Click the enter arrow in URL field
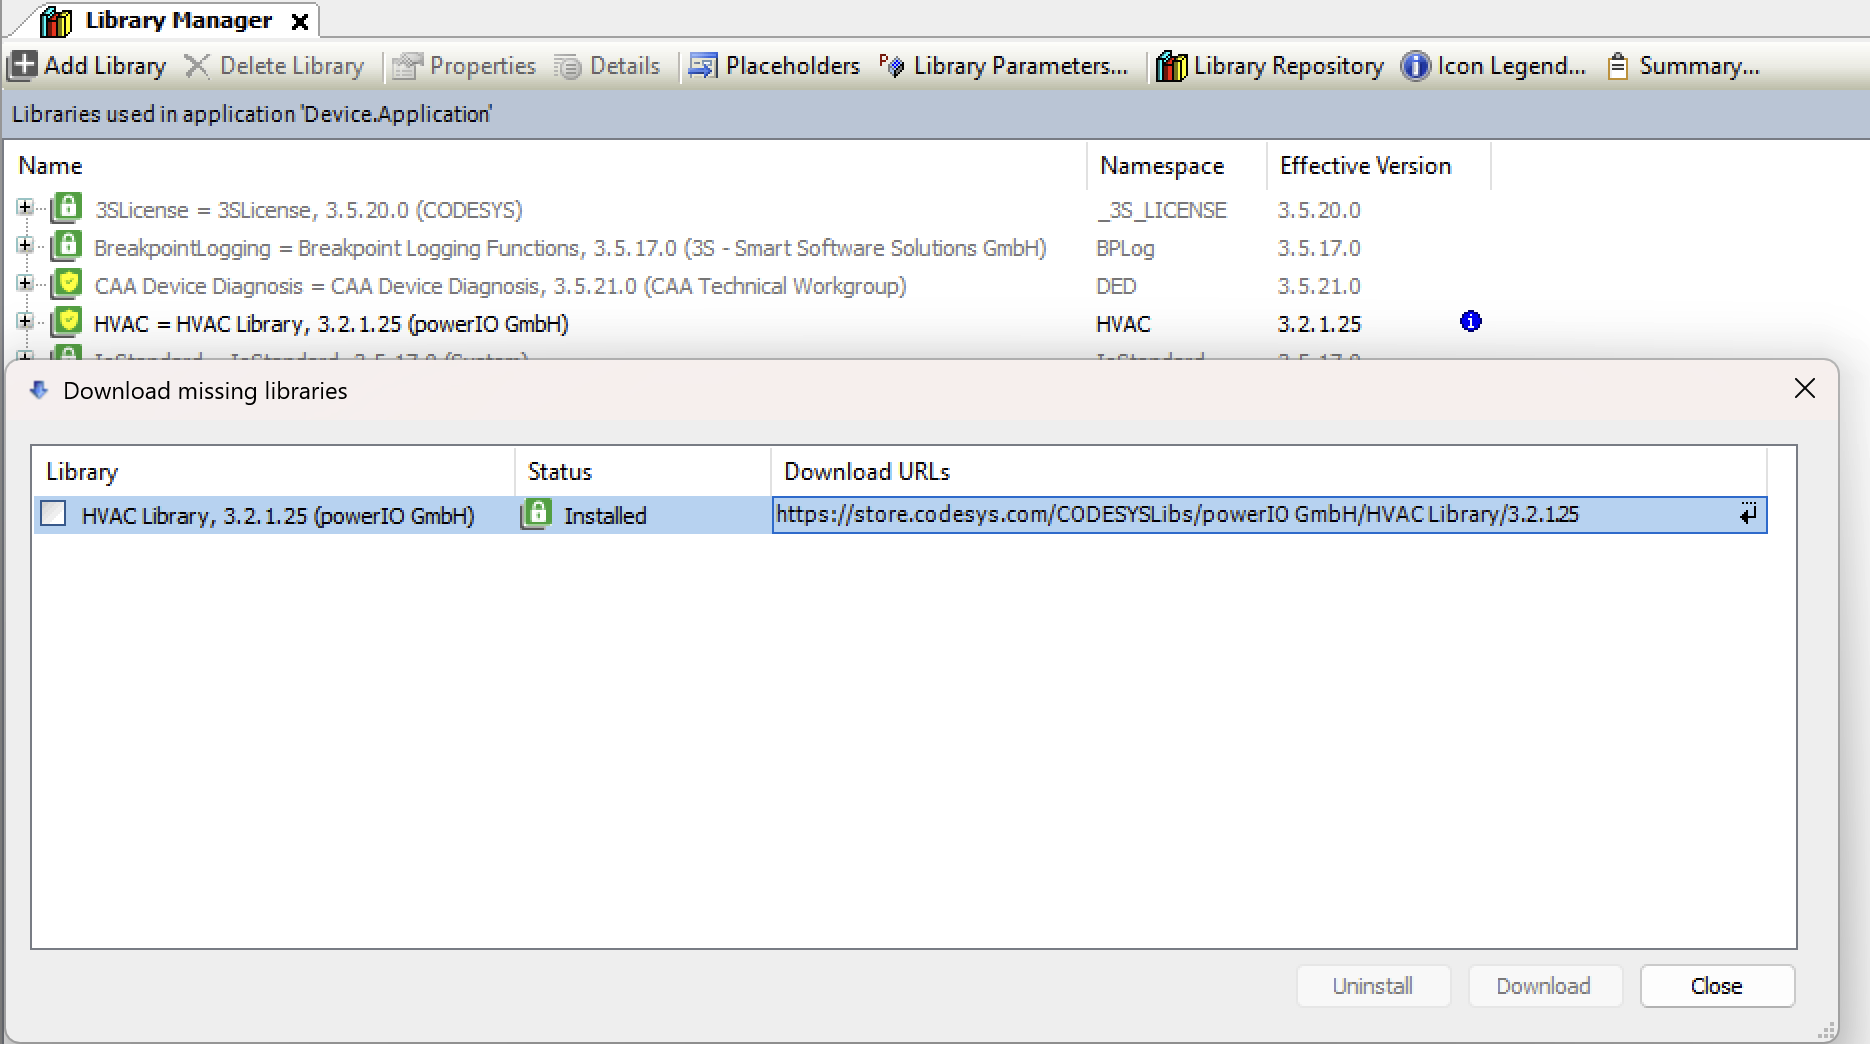Screen dimensions: 1870x1044 click(1747, 515)
